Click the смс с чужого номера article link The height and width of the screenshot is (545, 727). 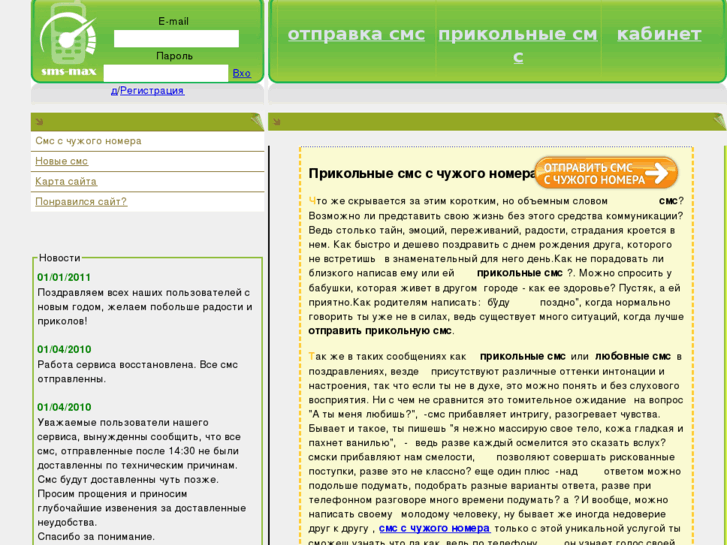434,528
